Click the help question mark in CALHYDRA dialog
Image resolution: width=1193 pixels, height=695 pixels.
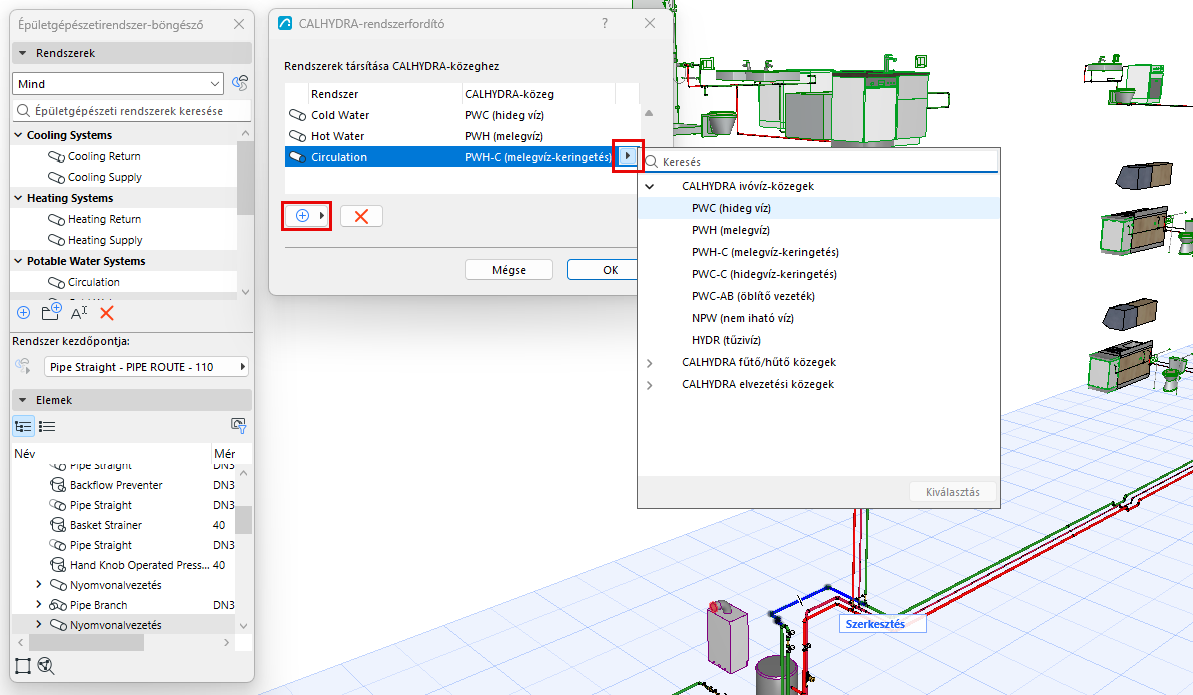(605, 24)
